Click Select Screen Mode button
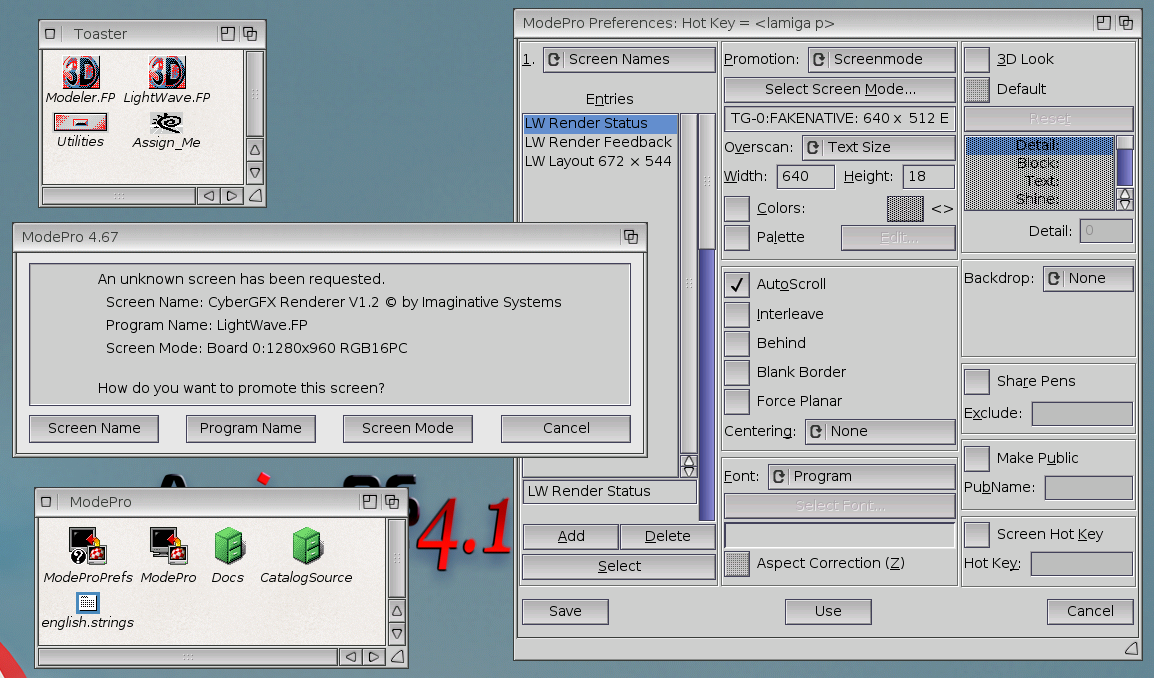The width and height of the screenshot is (1154, 678). click(x=839, y=89)
